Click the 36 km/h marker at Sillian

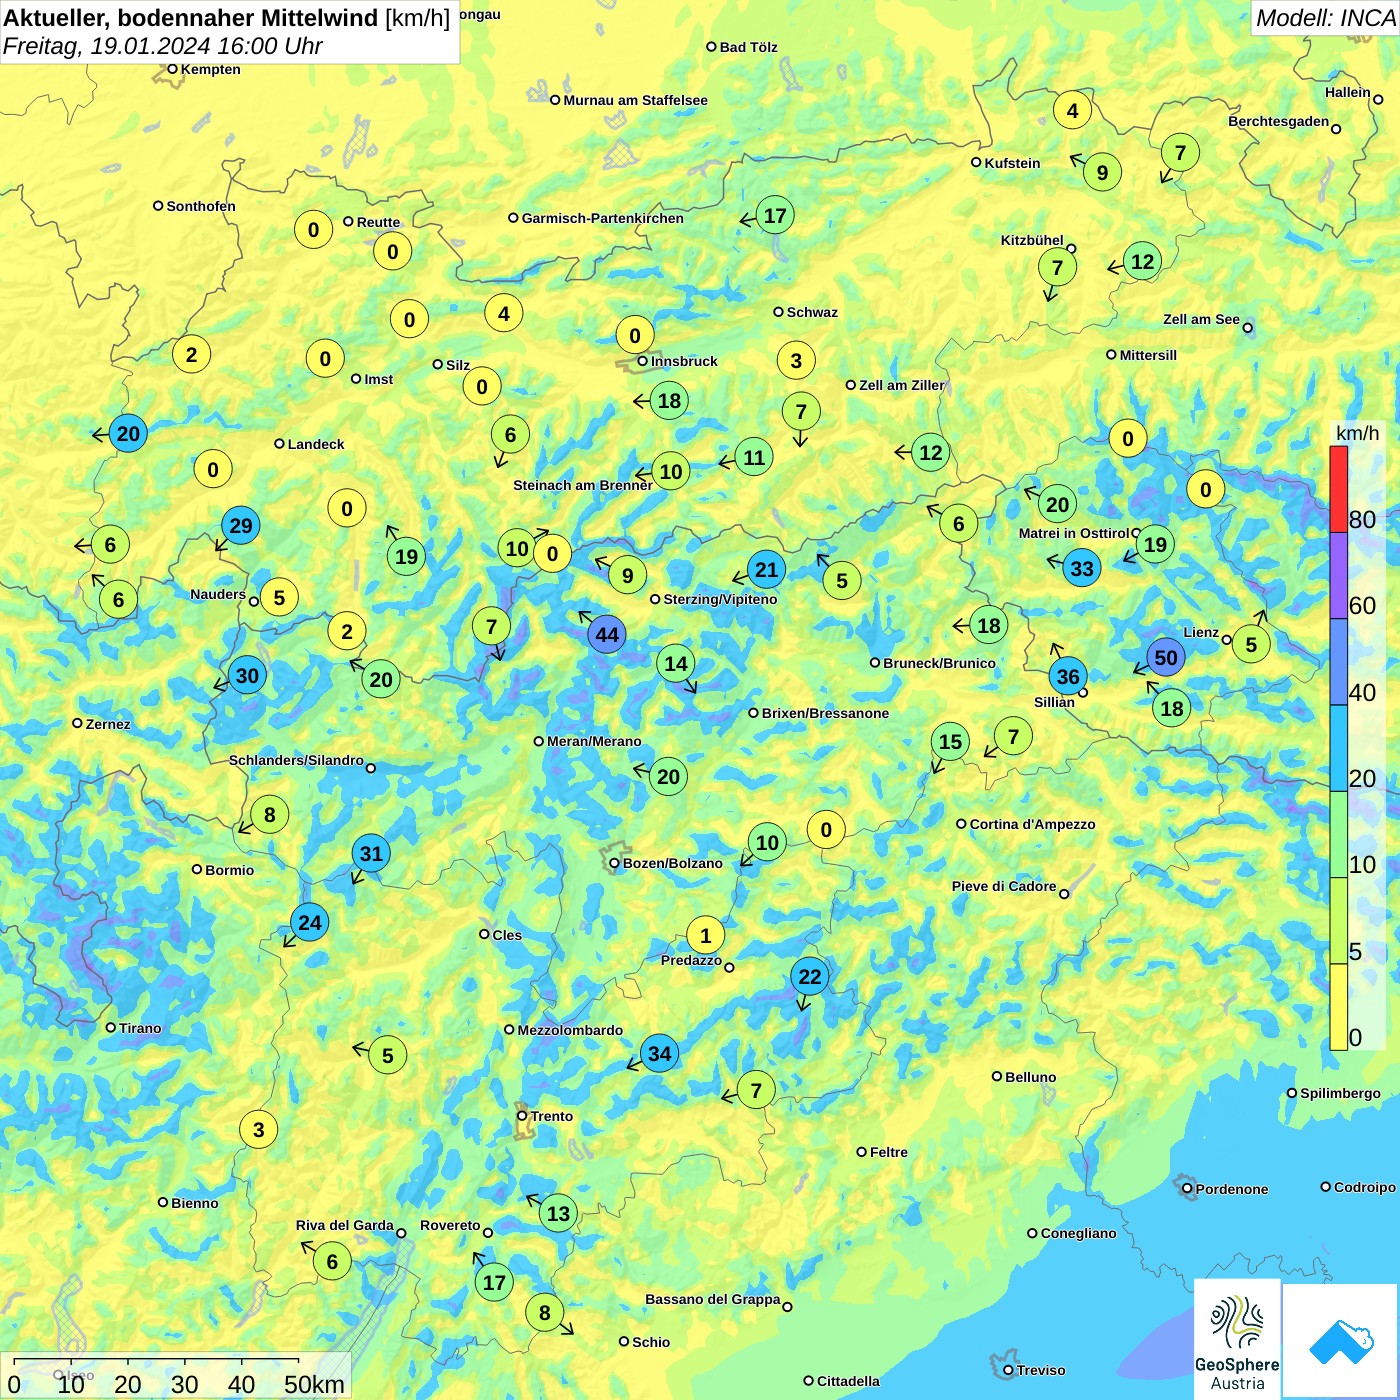pos(1068,677)
